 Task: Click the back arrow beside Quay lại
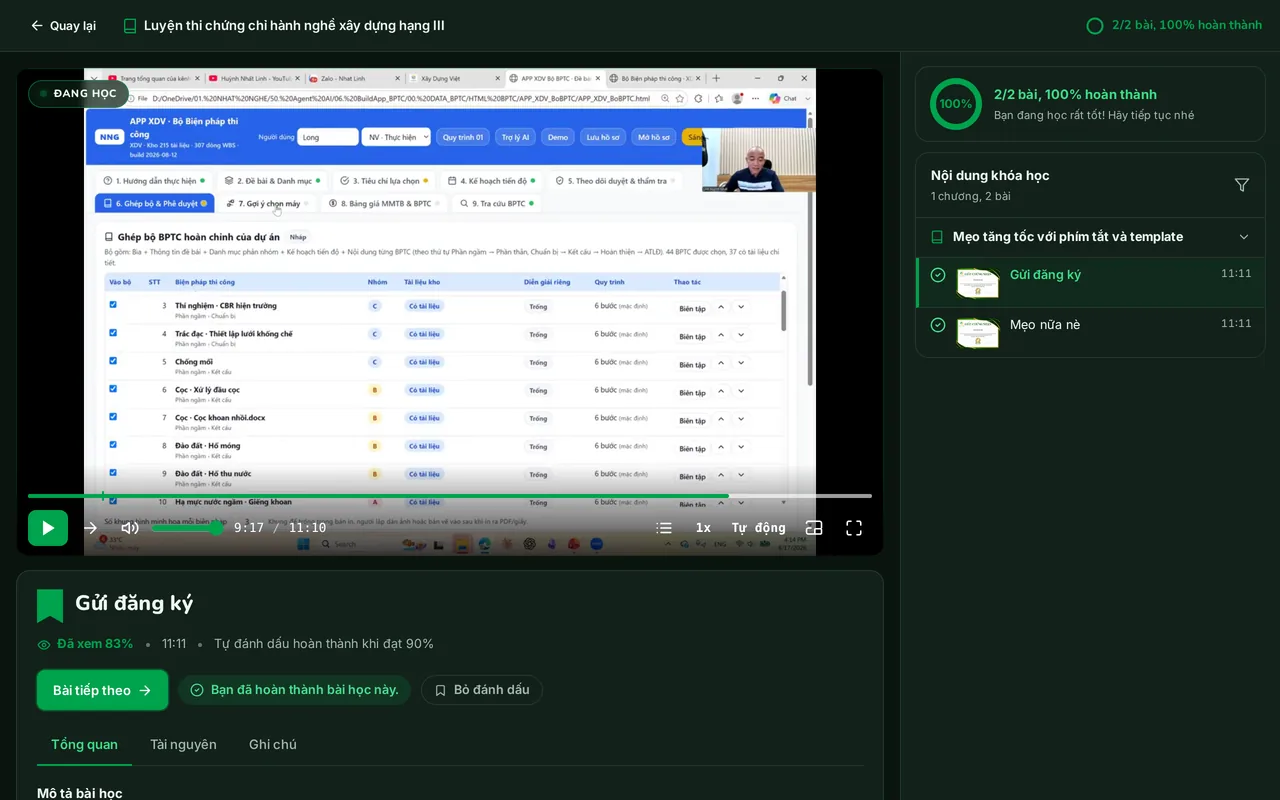click(x=37, y=26)
